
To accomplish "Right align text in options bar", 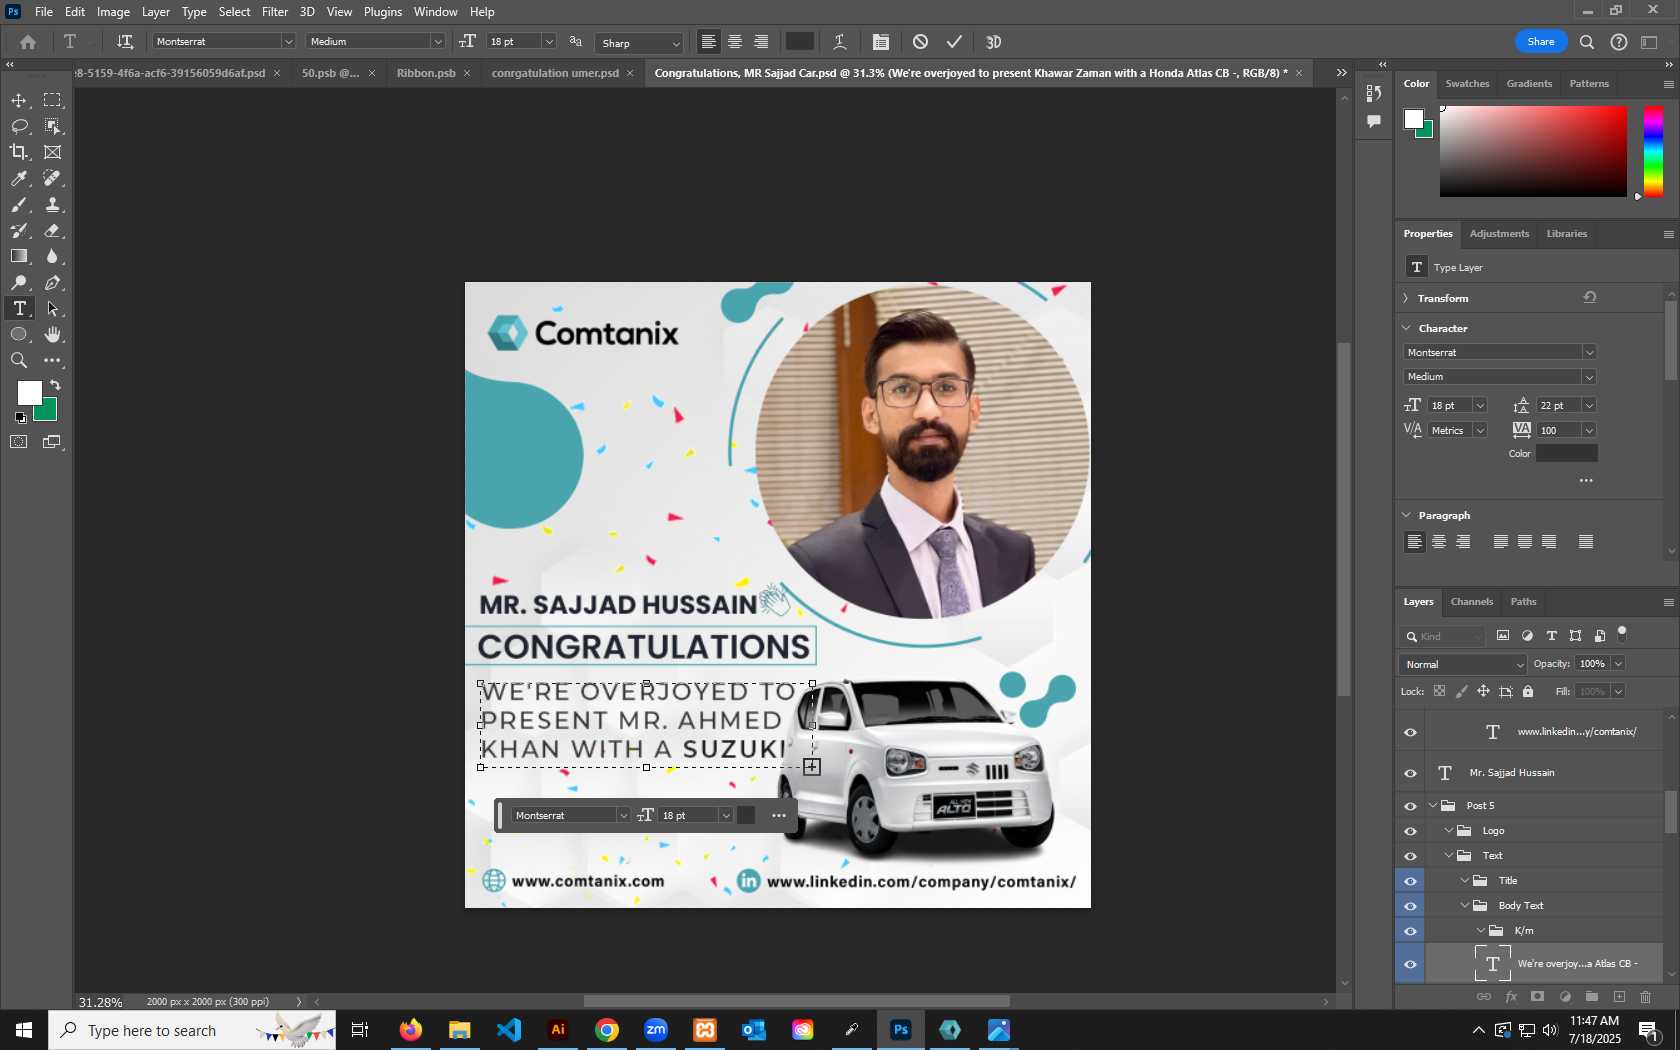I will pyautogui.click(x=761, y=42).
